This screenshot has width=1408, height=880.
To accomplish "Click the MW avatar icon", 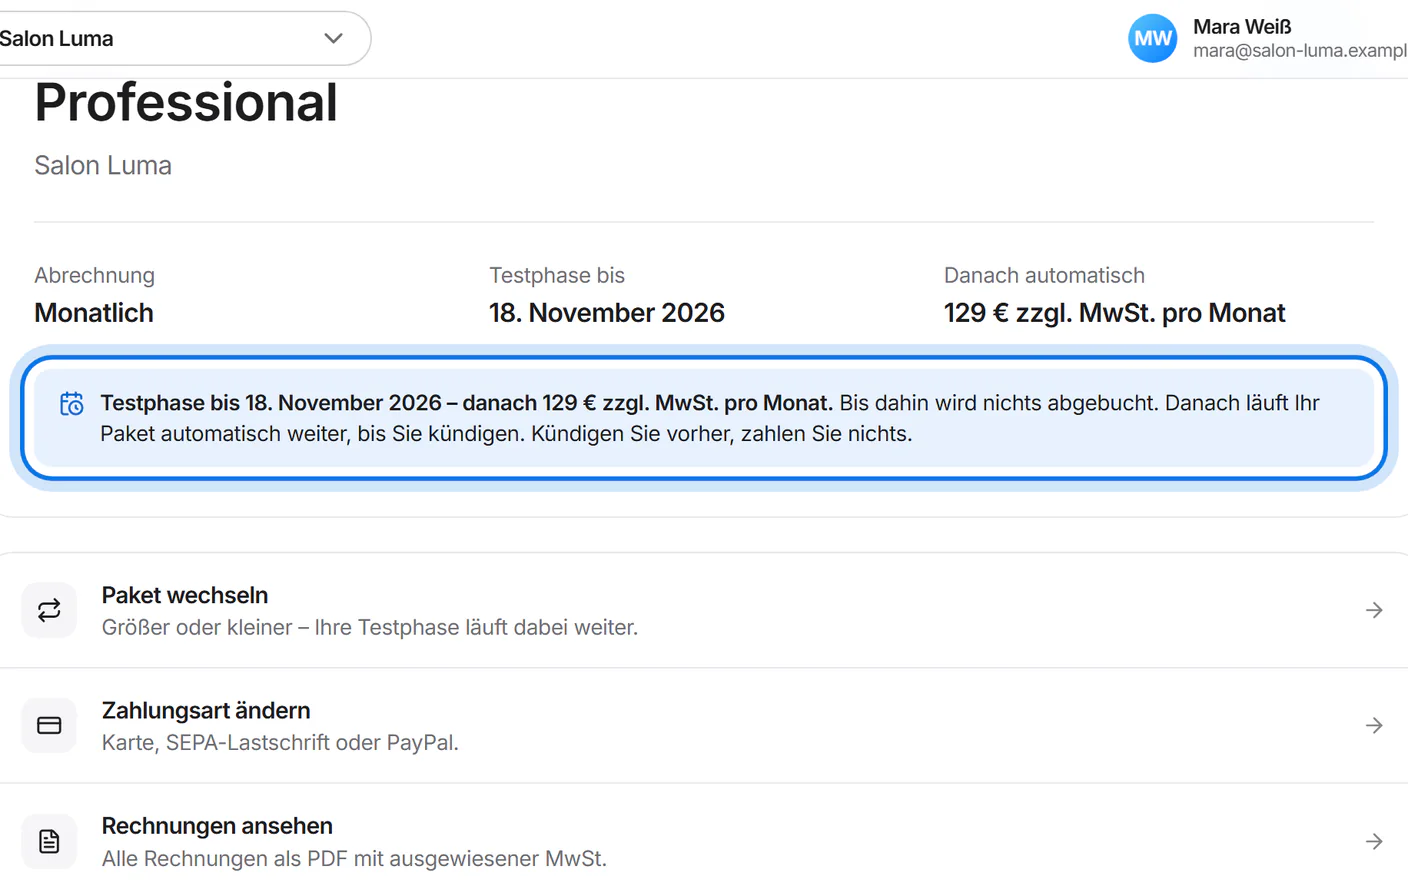I will tap(1152, 38).
